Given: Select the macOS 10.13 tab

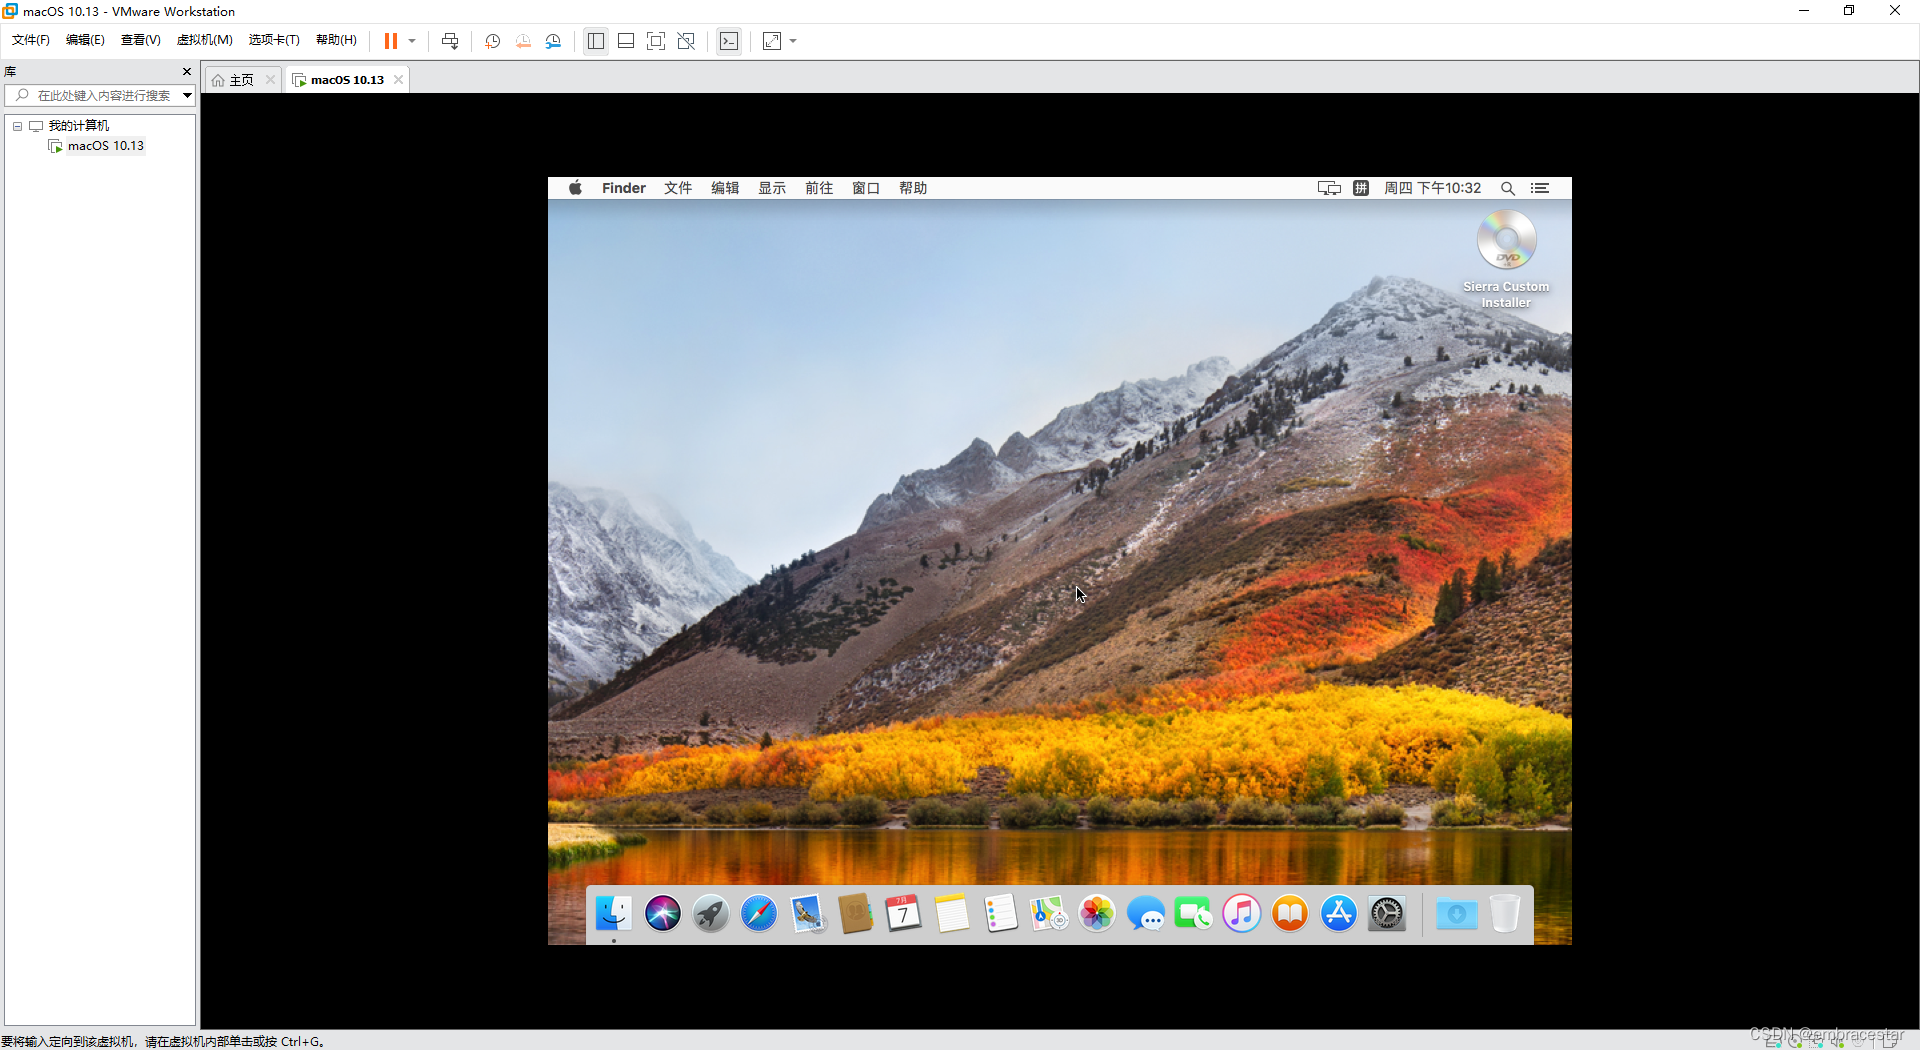Looking at the screenshot, I should [347, 80].
